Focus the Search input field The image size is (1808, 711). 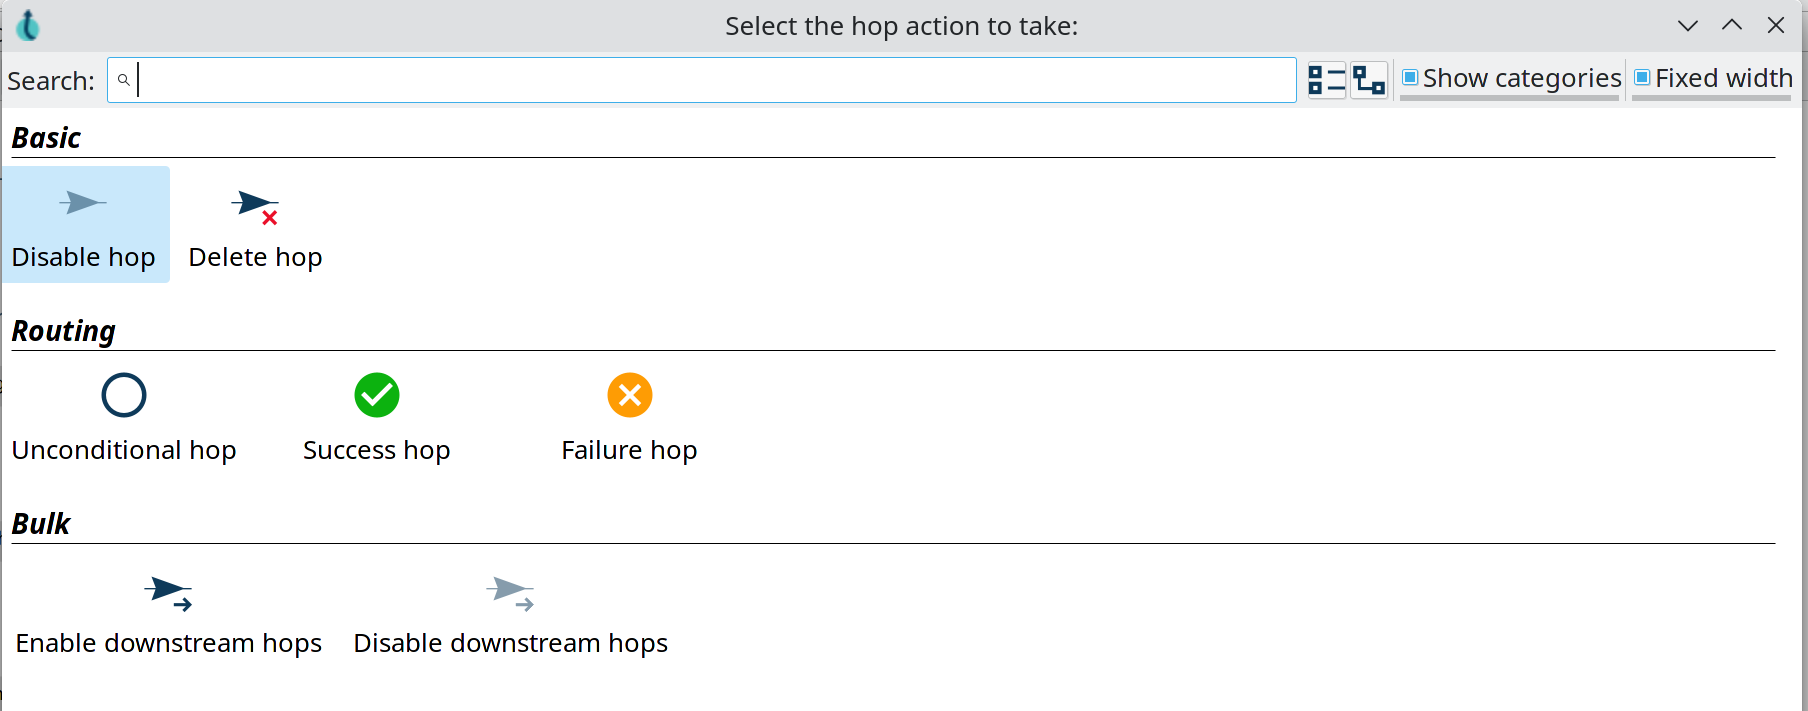[x=700, y=80]
